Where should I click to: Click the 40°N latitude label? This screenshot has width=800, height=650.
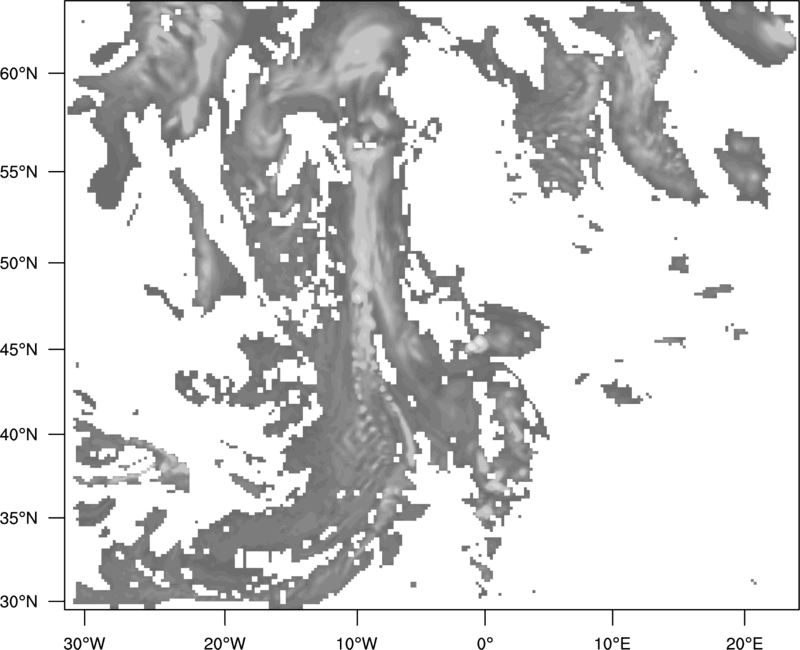pos(19,434)
